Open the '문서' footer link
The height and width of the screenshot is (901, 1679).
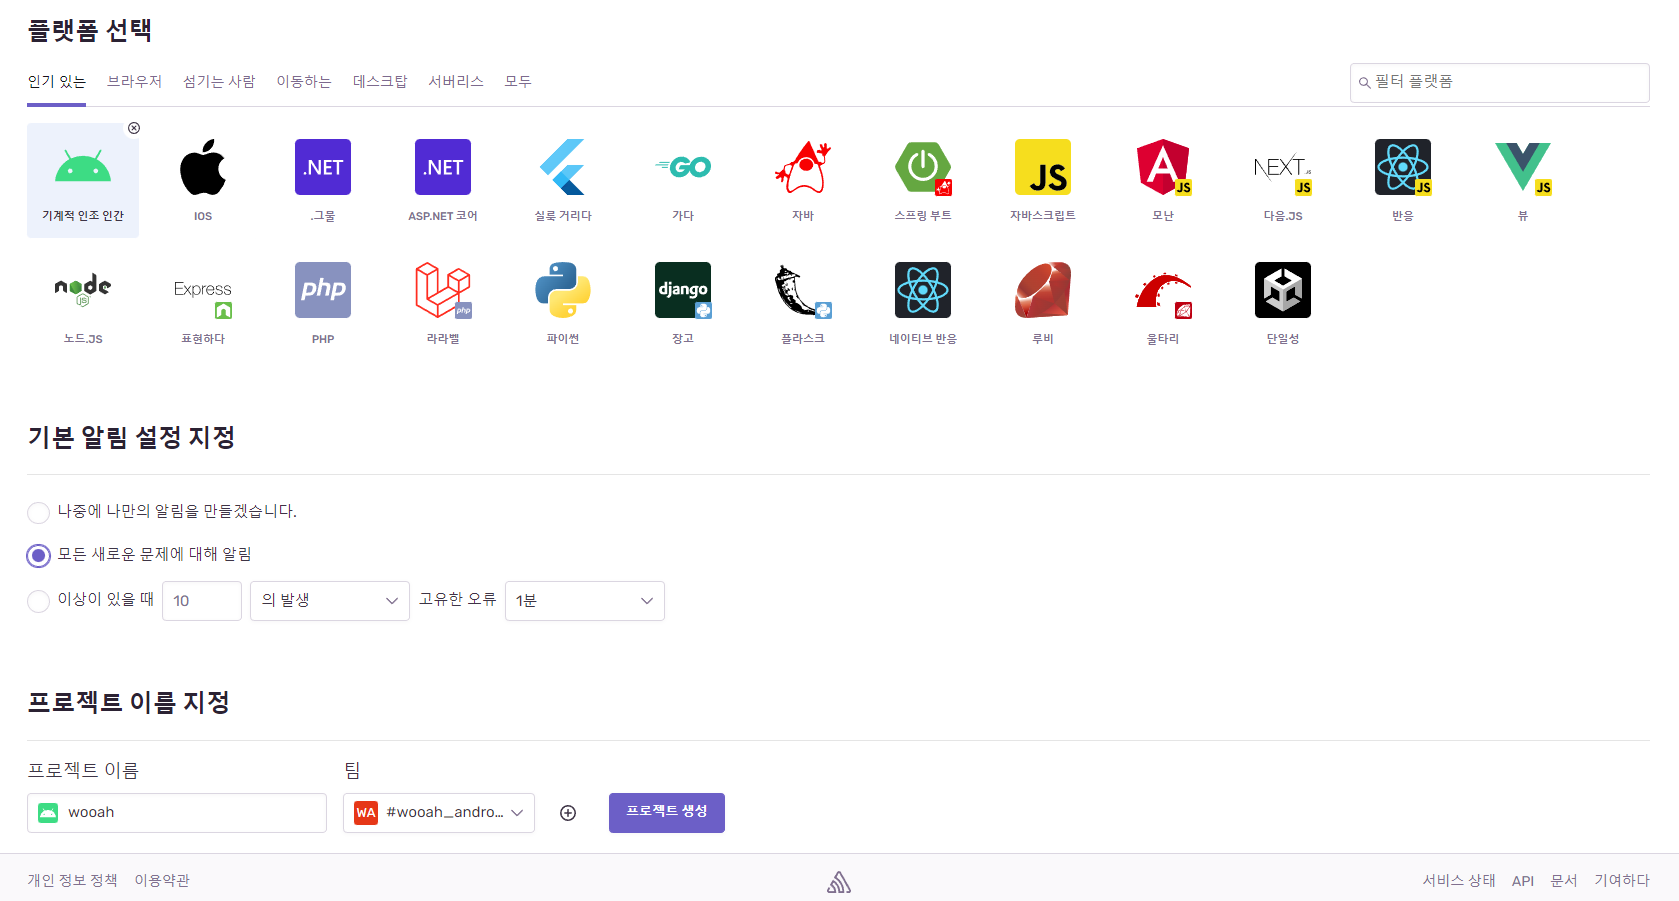coord(1564,880)
